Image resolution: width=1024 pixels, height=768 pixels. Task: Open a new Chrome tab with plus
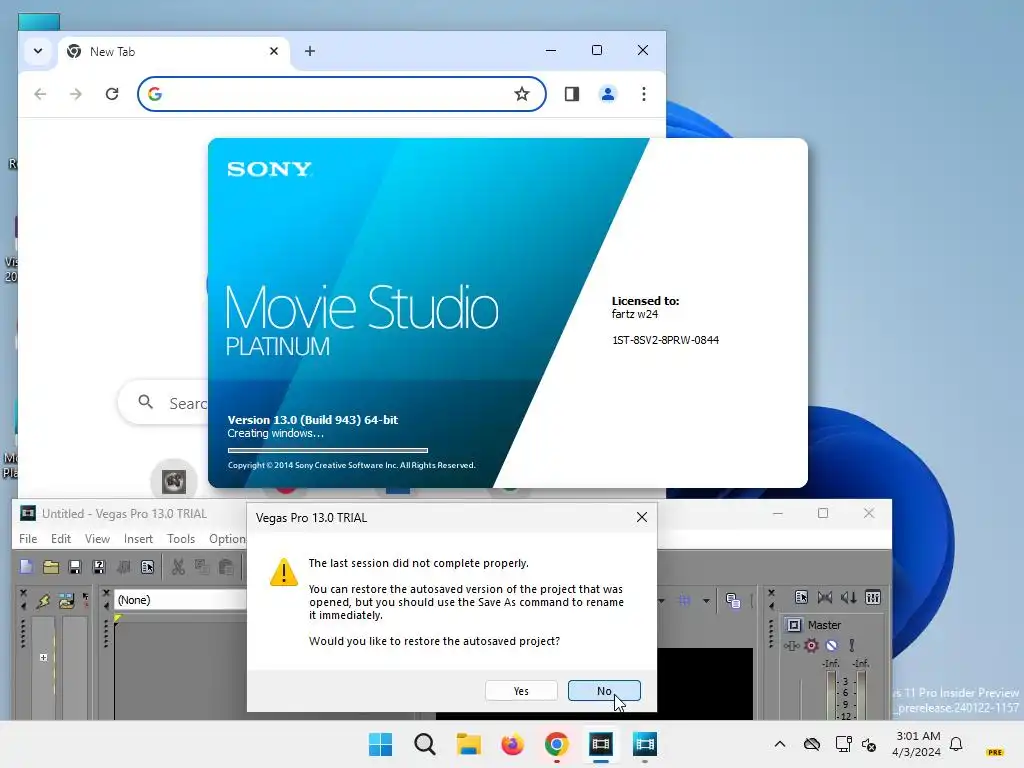310,51
